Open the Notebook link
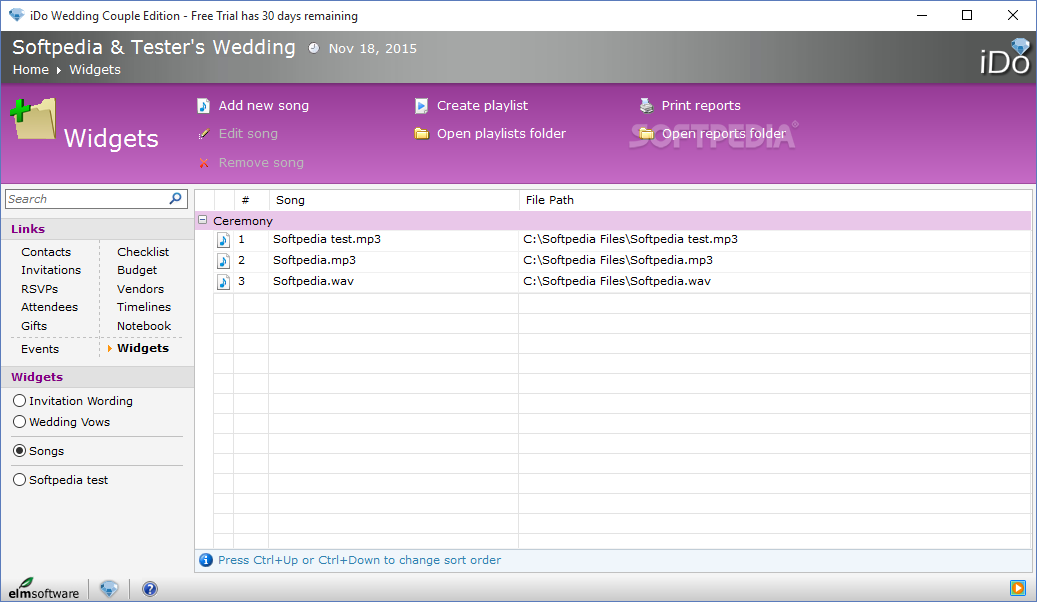The image size is (1037, 602). pyautogui.click(x=144, y=326)
